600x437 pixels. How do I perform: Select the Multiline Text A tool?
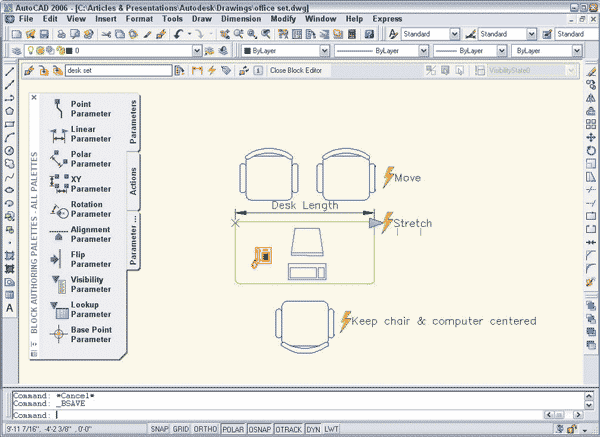coord(10,308)
